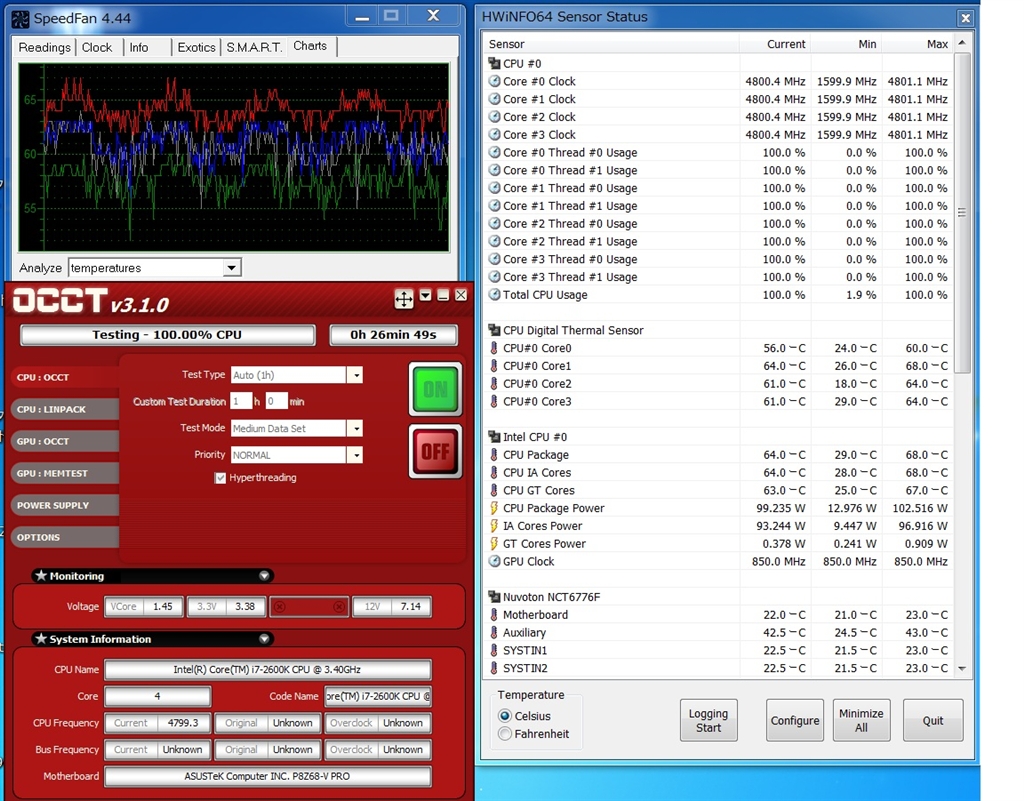The width and height of the screenshot is (1024, 801).
Task: Click the Nuvoton NCT6776F chip icon
Action: [x=494, y=597]
